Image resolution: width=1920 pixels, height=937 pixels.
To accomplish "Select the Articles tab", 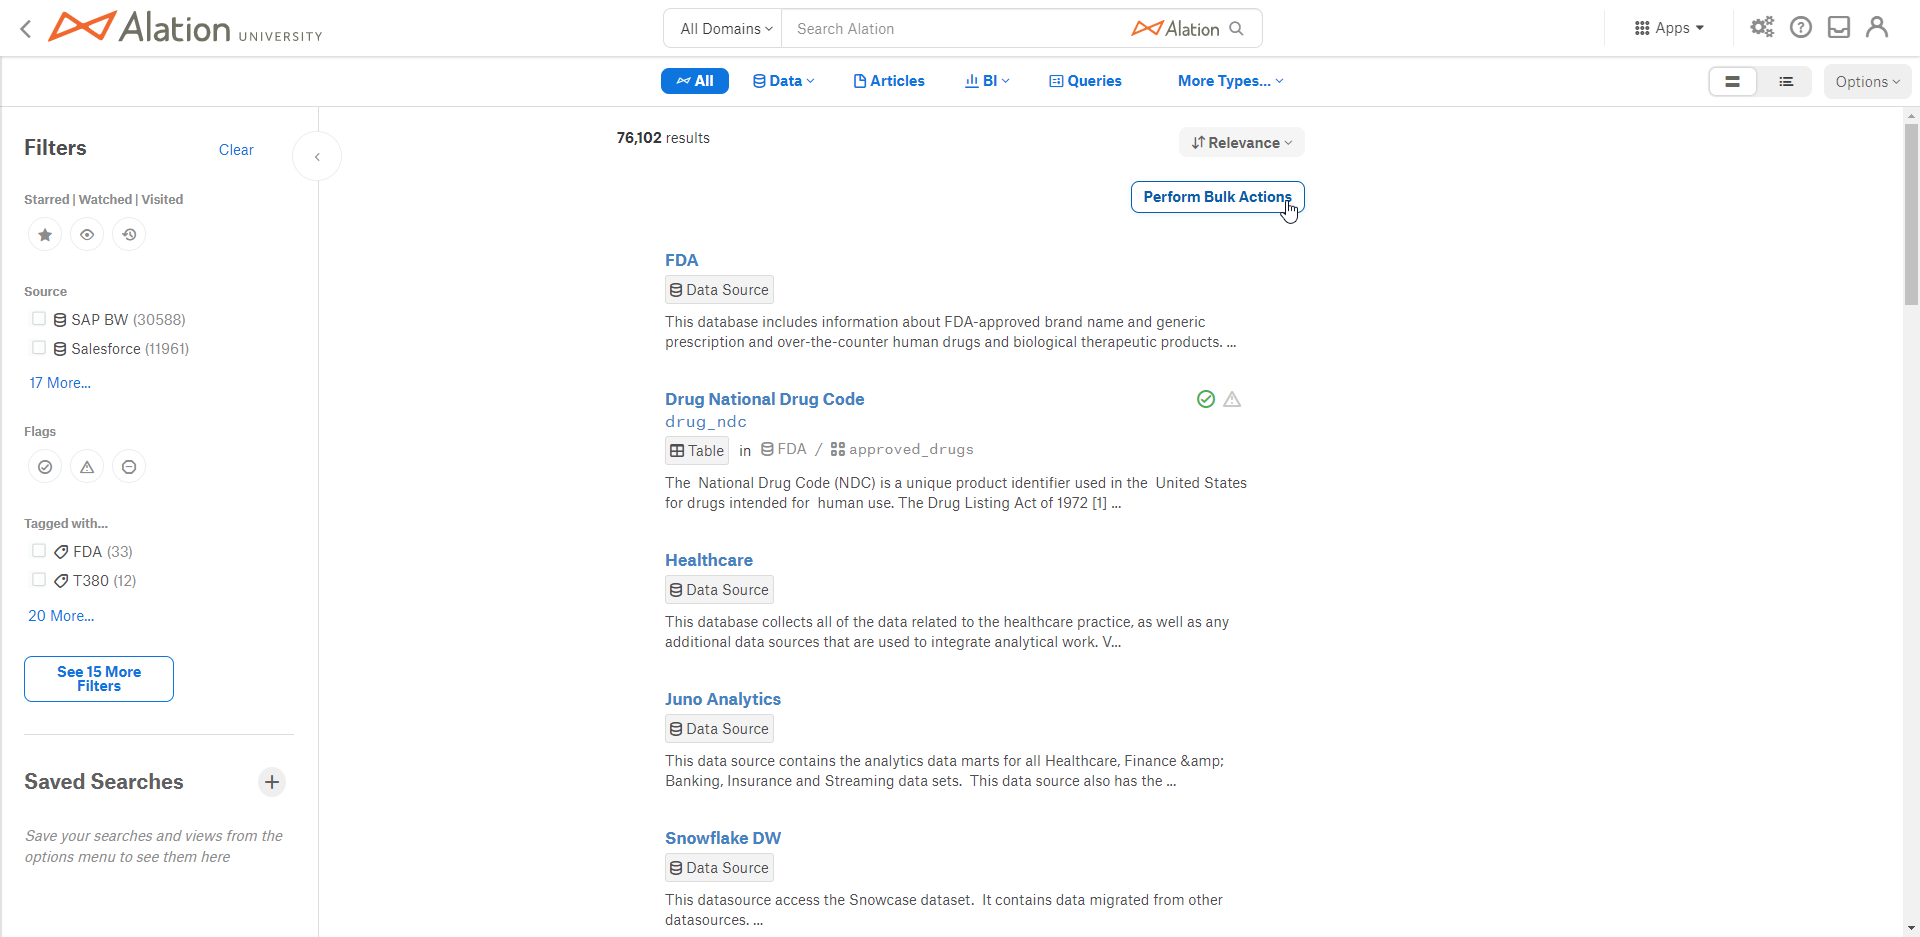I will pos(889,81).
